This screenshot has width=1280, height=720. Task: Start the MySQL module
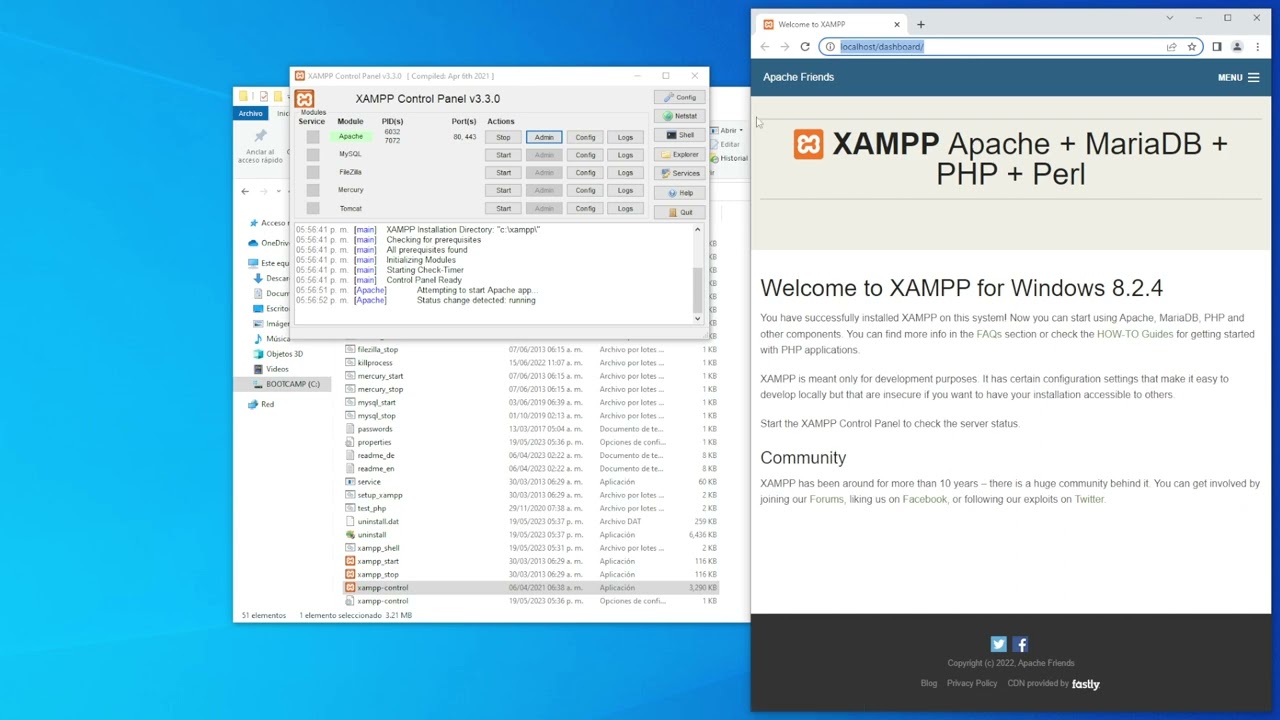(503, 155)
